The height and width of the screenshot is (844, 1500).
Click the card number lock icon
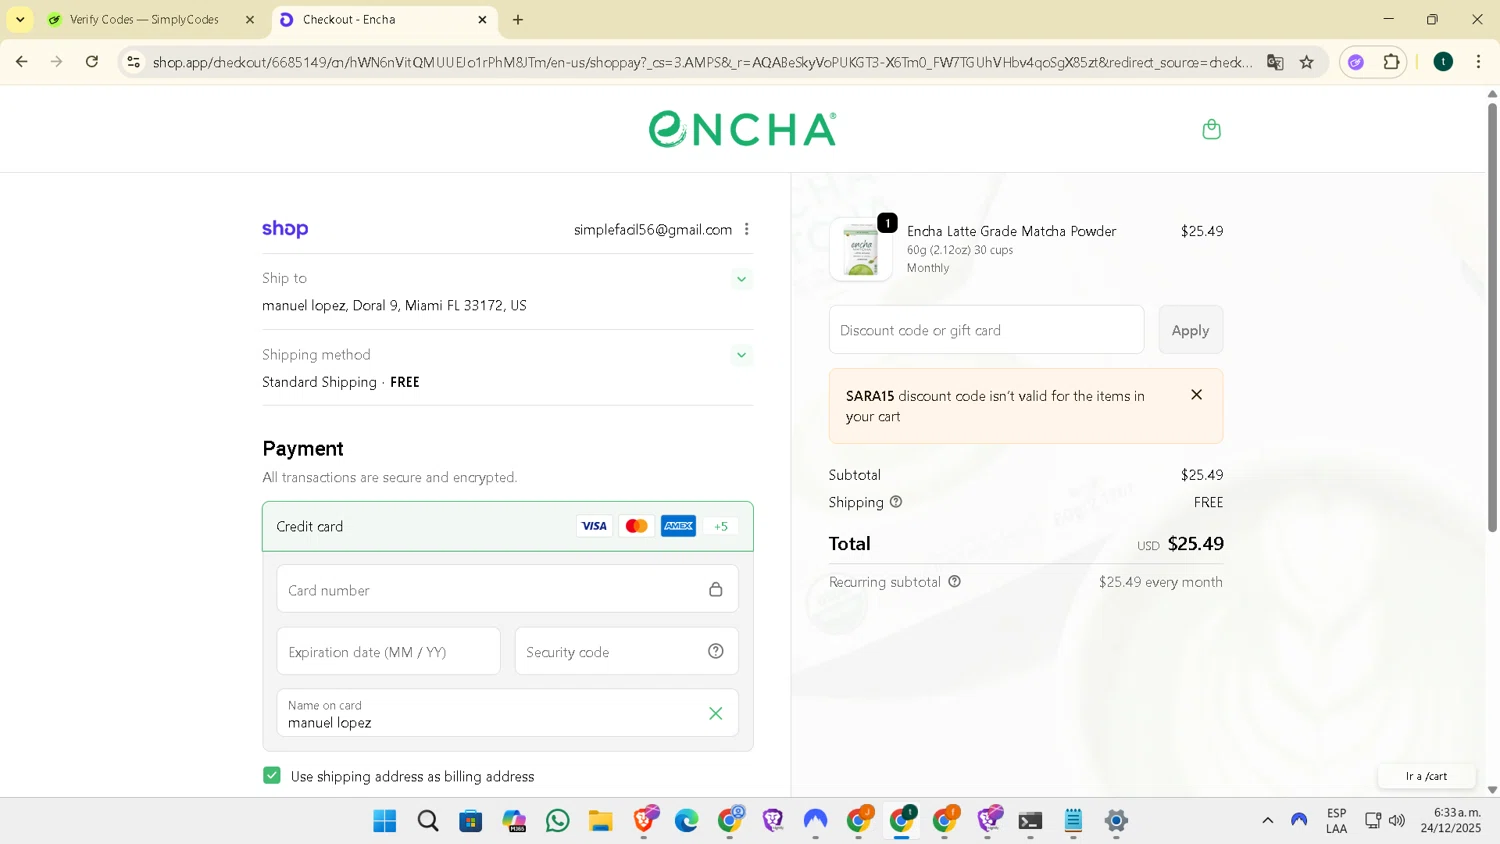715,589
